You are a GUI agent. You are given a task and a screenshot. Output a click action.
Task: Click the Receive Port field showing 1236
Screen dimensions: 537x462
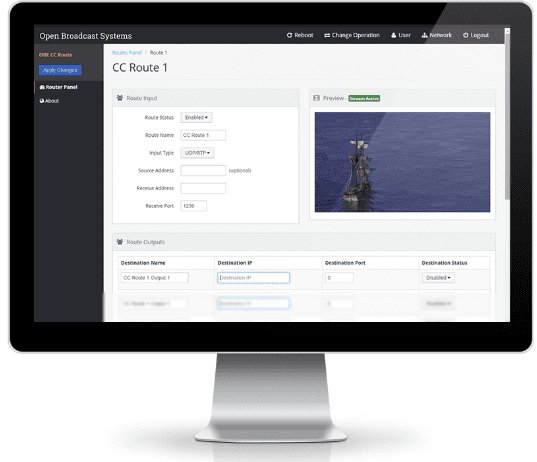click(x=193, y=206)
